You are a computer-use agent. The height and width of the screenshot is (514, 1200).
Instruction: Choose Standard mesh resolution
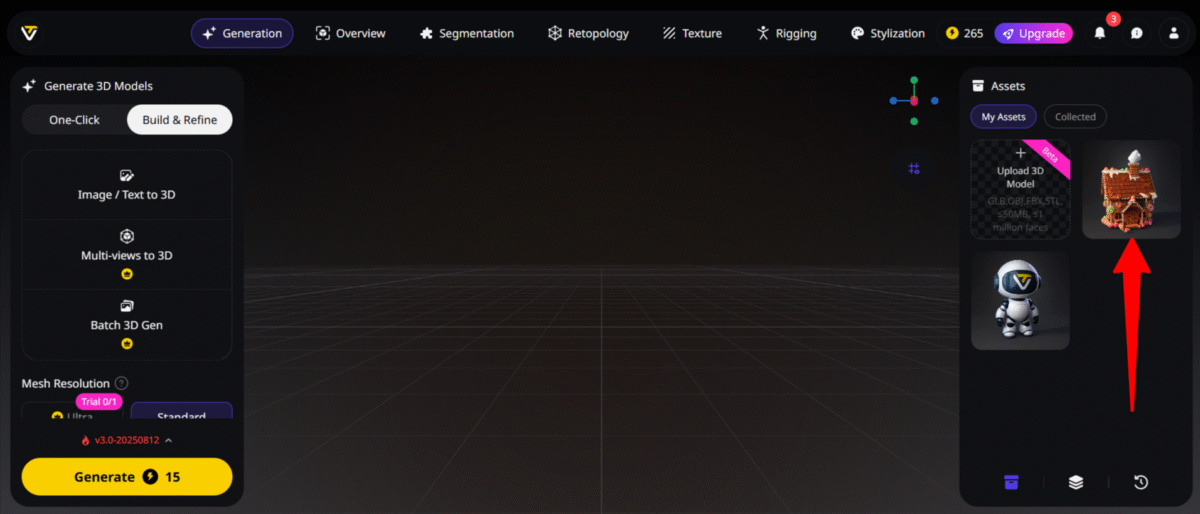(x=181, y=412)
